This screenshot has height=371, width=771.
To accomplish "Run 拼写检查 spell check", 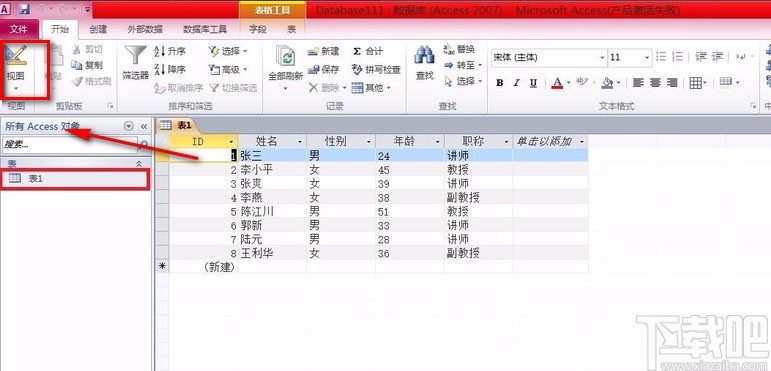I will (x=376, y=69).
